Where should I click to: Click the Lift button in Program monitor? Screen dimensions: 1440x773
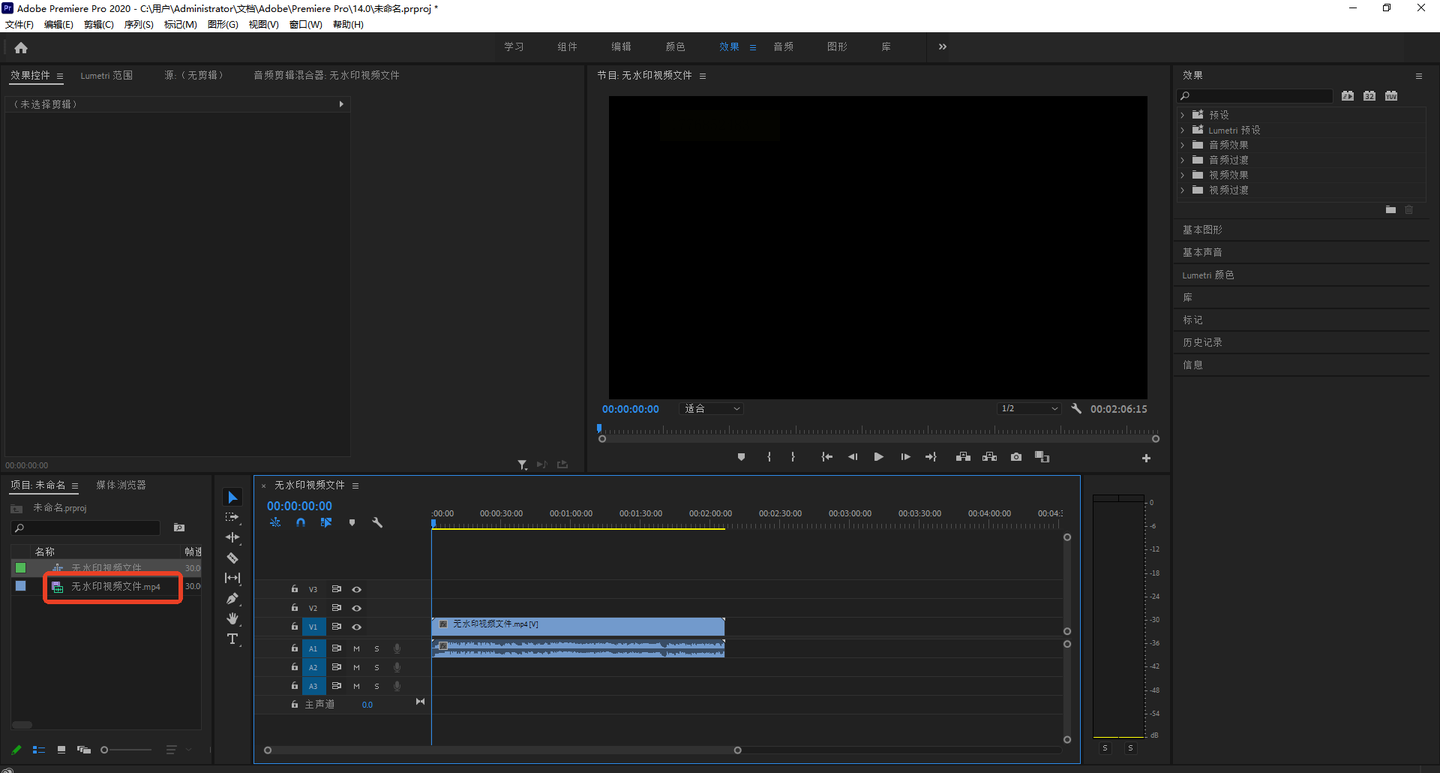(x=962, y=457)
